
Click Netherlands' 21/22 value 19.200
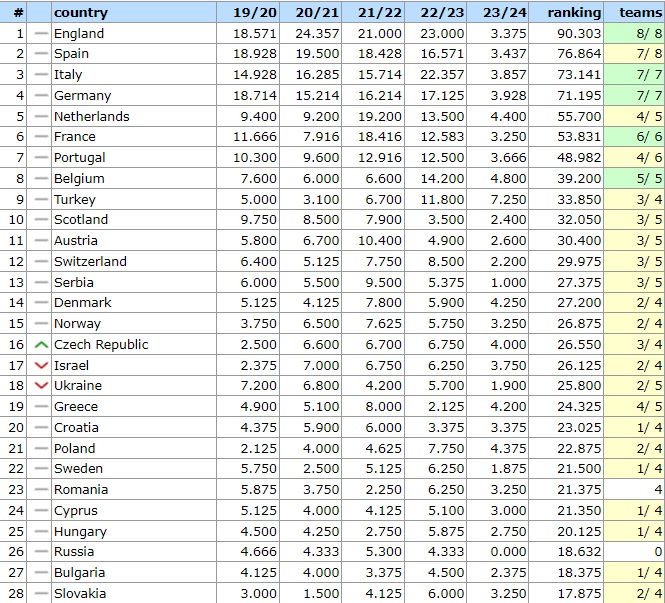(380, 117)
